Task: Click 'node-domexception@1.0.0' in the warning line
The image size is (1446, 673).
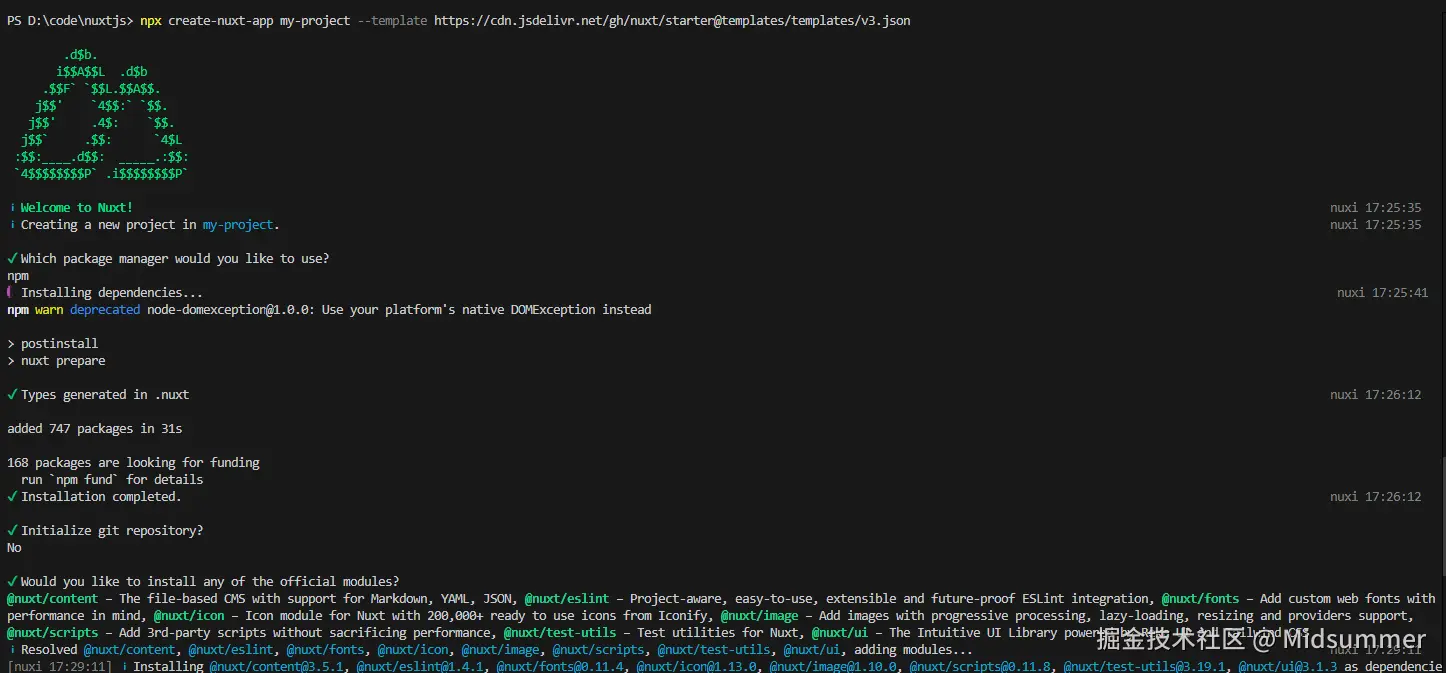Action: [230, 310]
